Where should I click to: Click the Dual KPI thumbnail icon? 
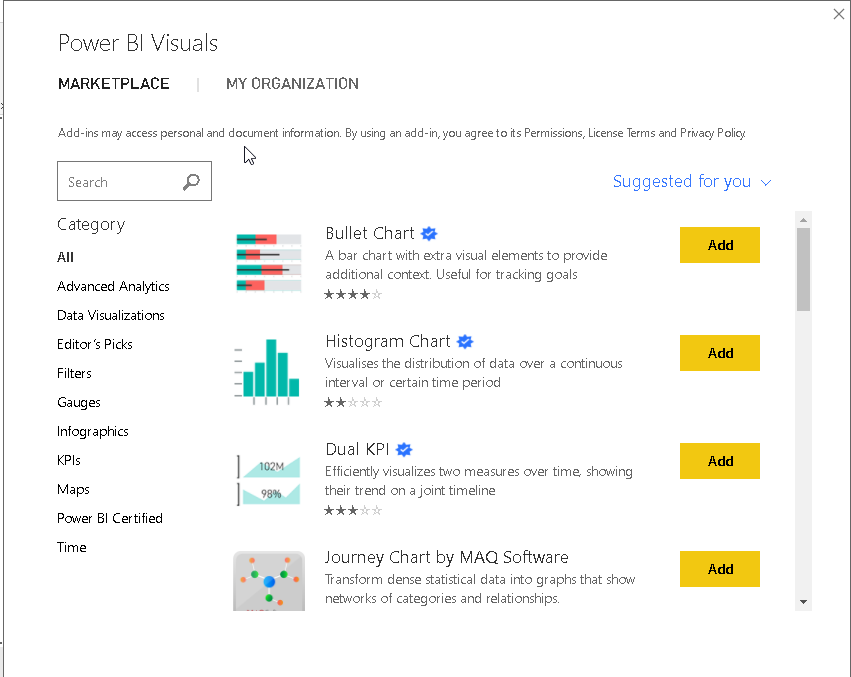click(x=268, y=478)
